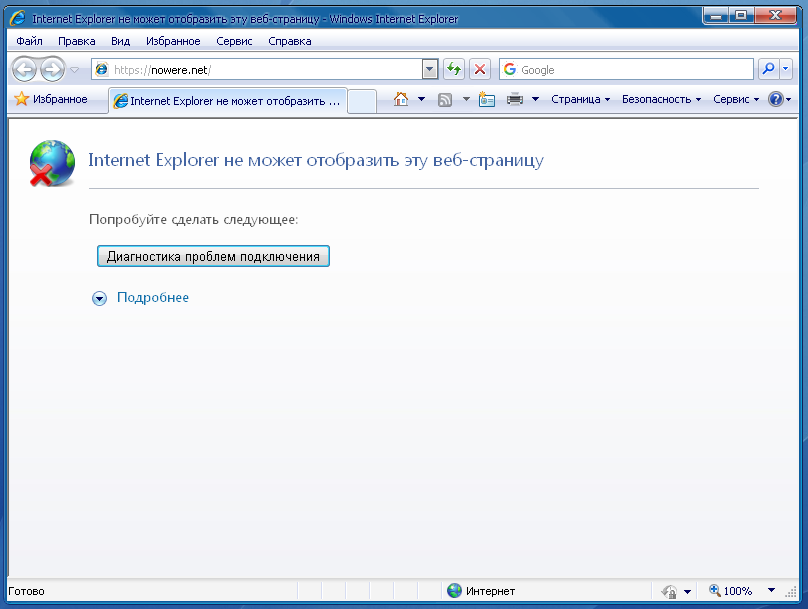The height and width of the screenshot is (609, 808).
Task: Click the magnifier Search icon
Action: [x=768, y=69]
